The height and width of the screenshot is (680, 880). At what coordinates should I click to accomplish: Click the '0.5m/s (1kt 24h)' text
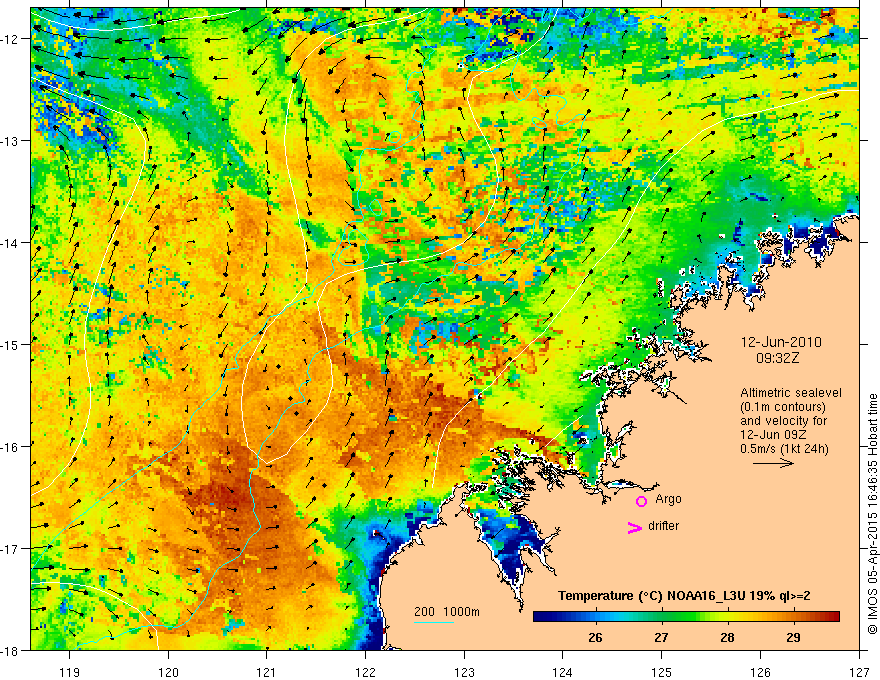(x=785, y=449)
